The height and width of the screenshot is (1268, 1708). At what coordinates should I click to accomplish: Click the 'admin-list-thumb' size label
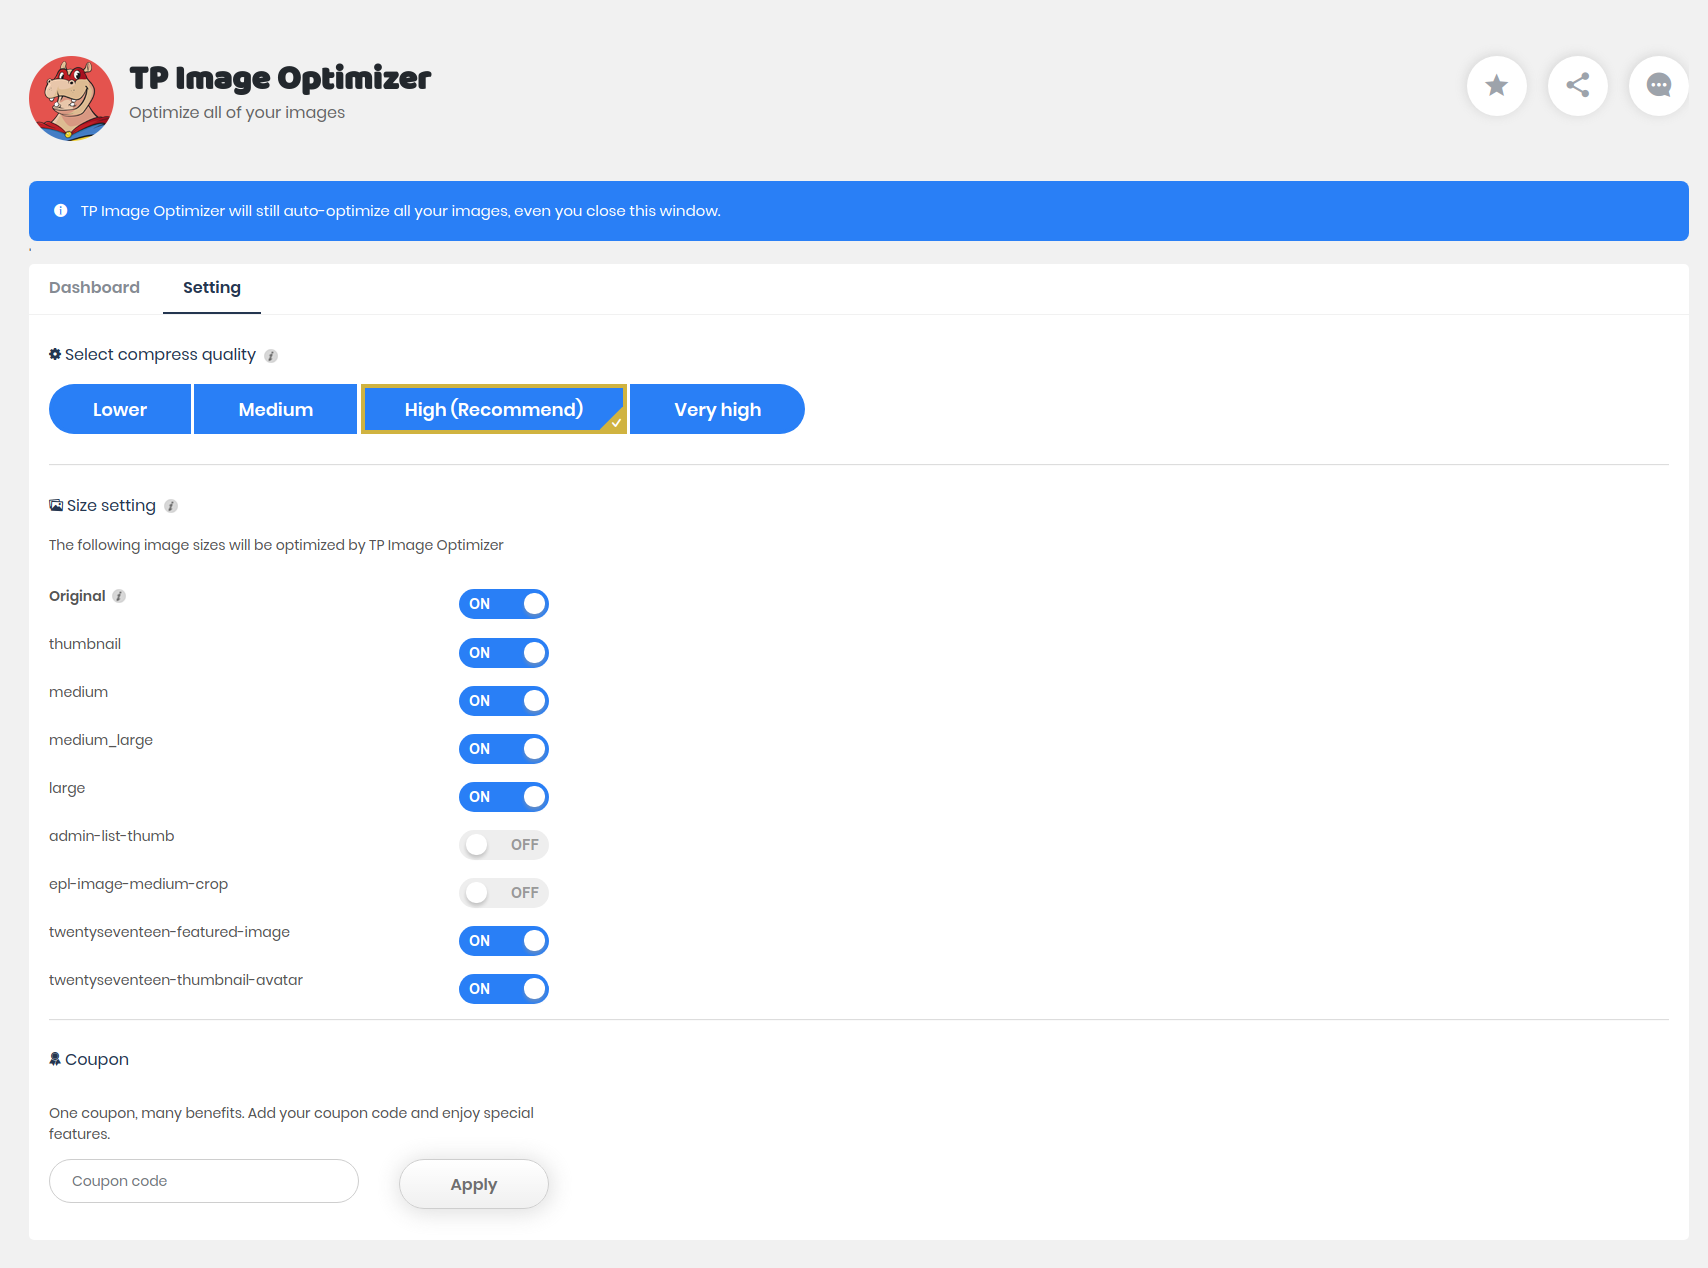112,836
